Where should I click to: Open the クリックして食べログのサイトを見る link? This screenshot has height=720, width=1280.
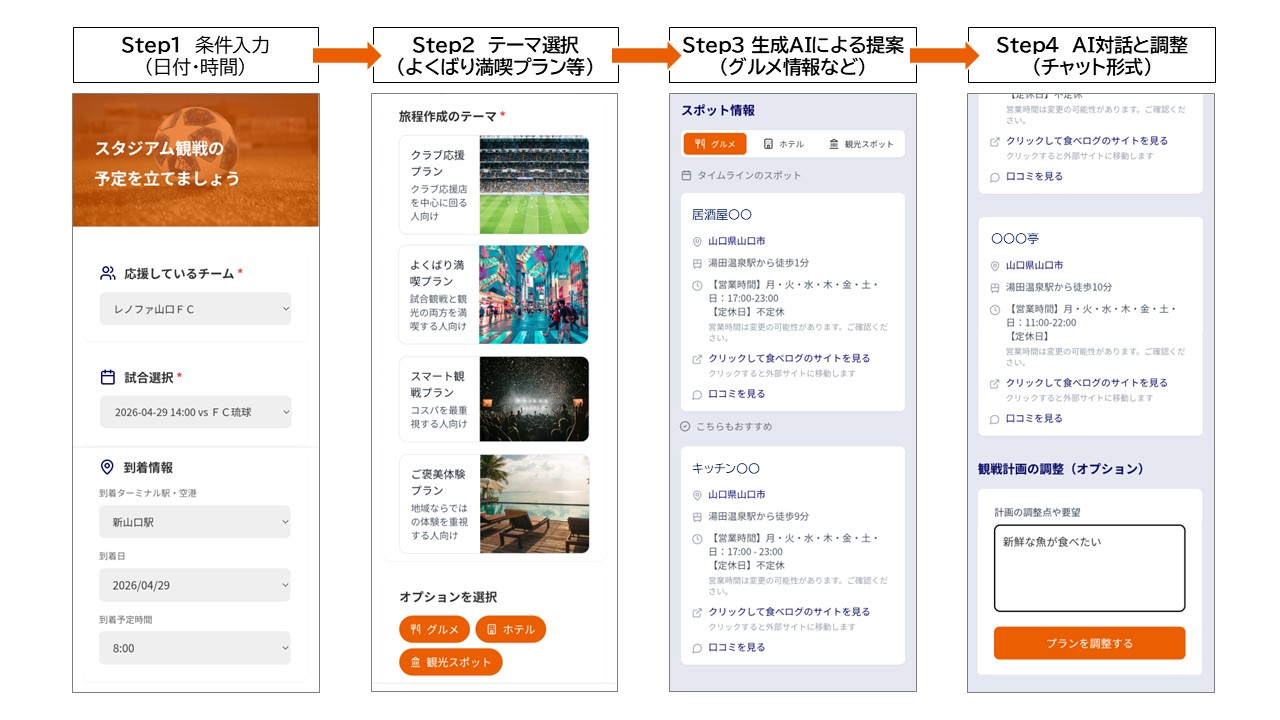click(790, 358)
